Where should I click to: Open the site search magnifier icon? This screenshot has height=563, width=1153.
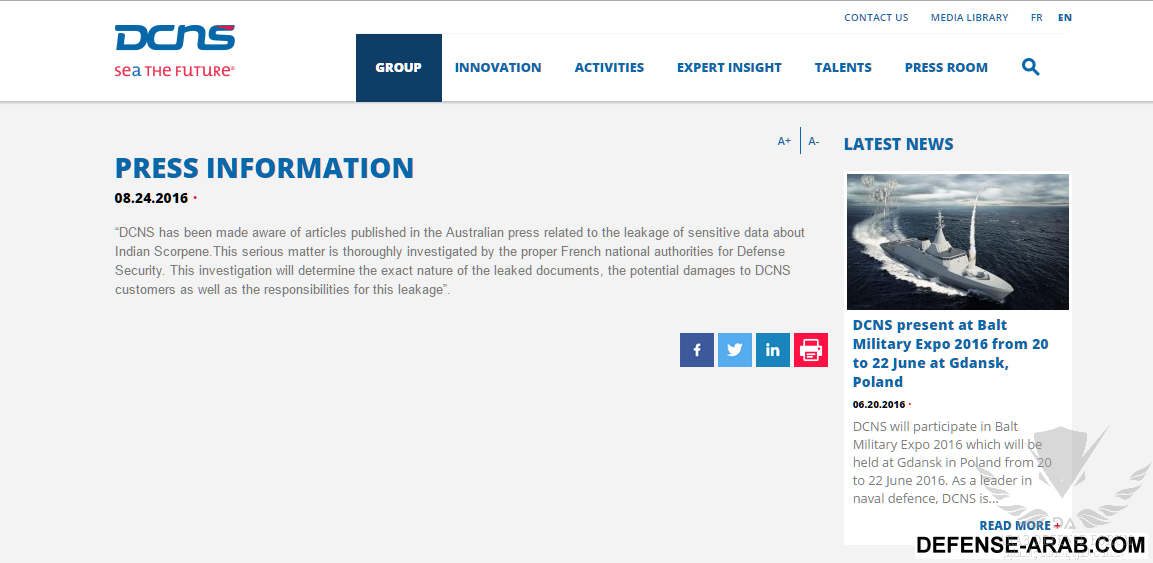tap(1031, 67)
